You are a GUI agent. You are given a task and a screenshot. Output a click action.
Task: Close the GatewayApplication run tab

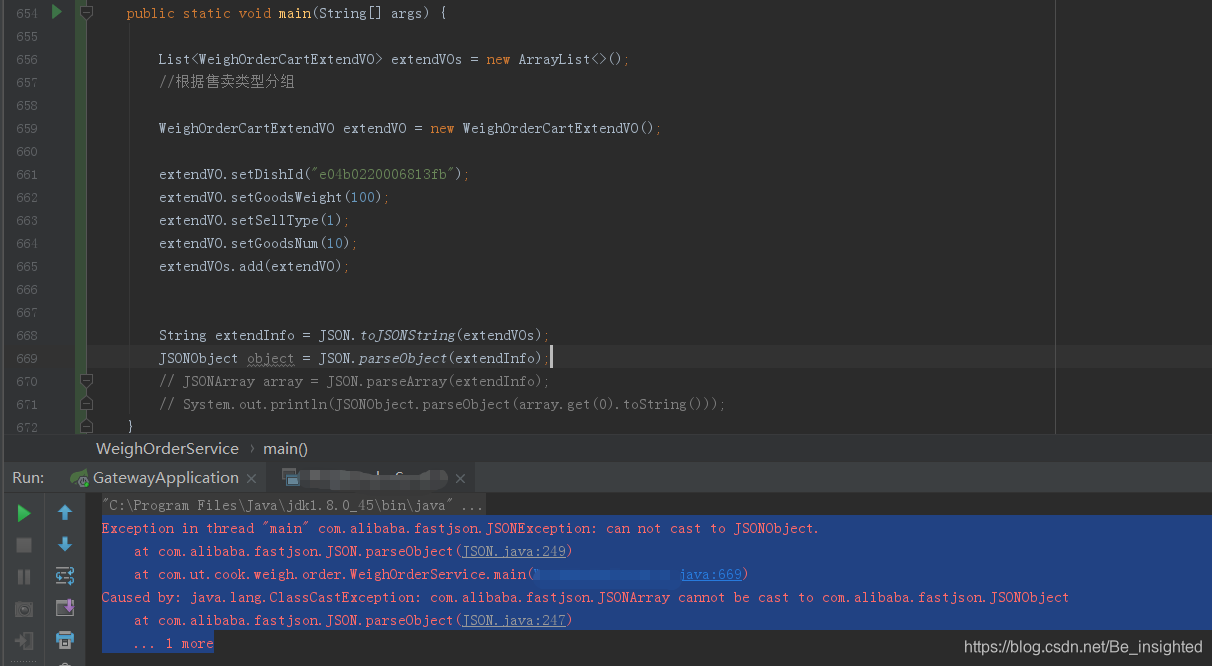(250, 478)
